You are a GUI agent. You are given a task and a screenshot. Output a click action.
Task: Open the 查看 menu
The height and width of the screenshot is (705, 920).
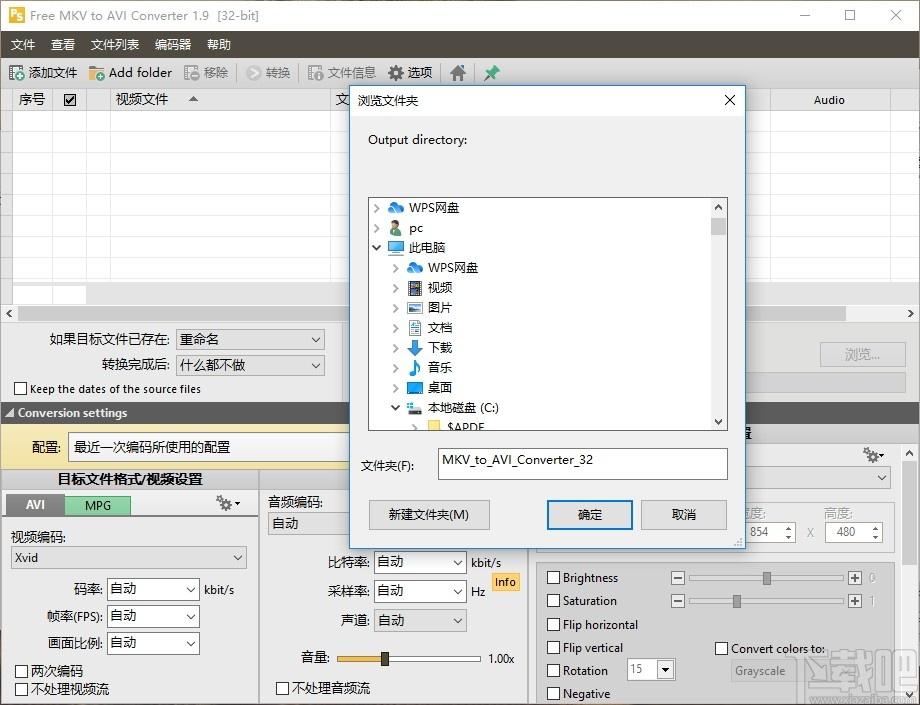(x=63, y=45)
